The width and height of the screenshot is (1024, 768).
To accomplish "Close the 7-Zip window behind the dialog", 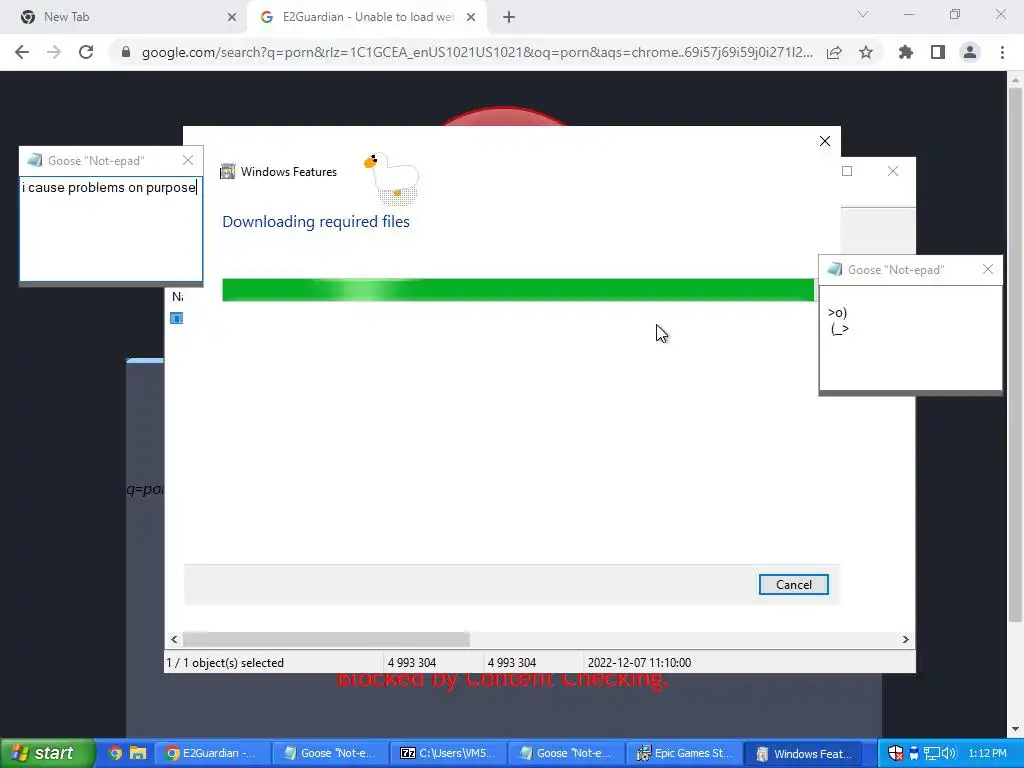I will (x=893, y=171).
